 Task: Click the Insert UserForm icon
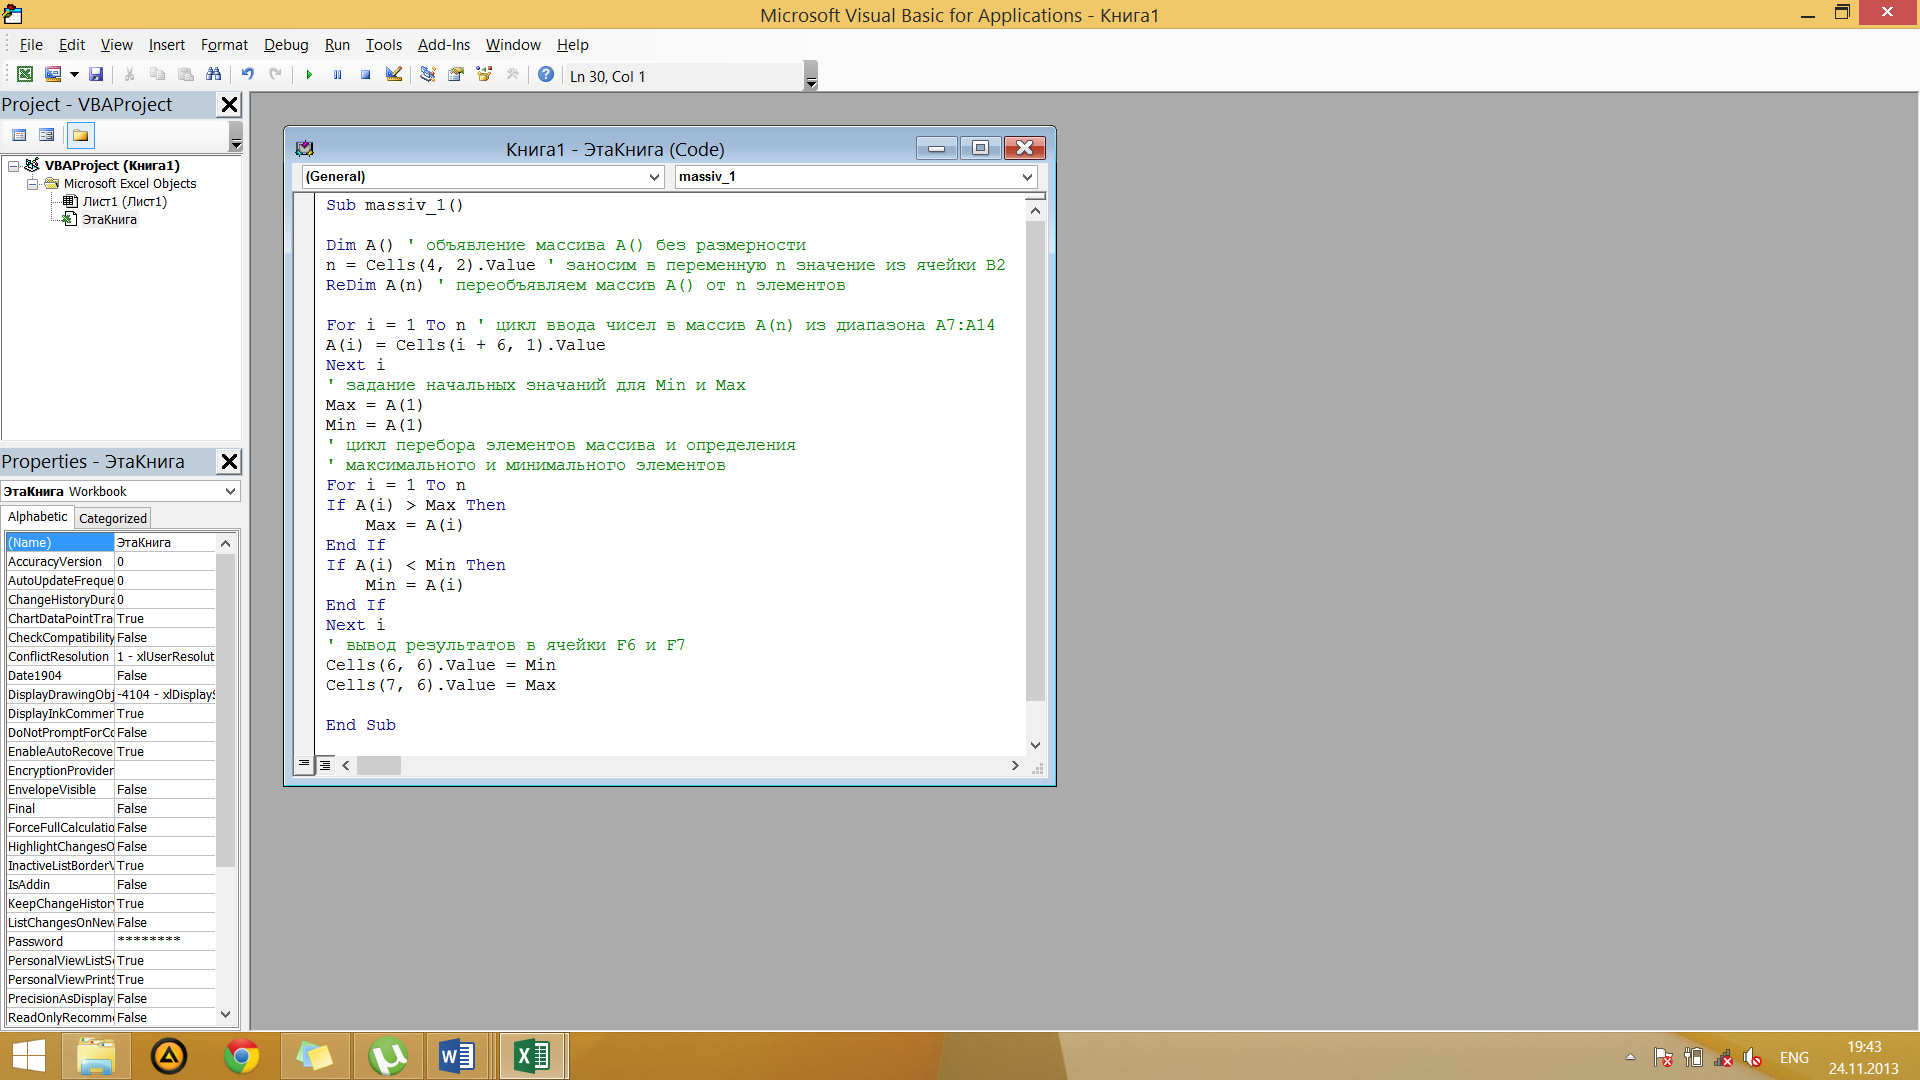click(x=53, y=74)
